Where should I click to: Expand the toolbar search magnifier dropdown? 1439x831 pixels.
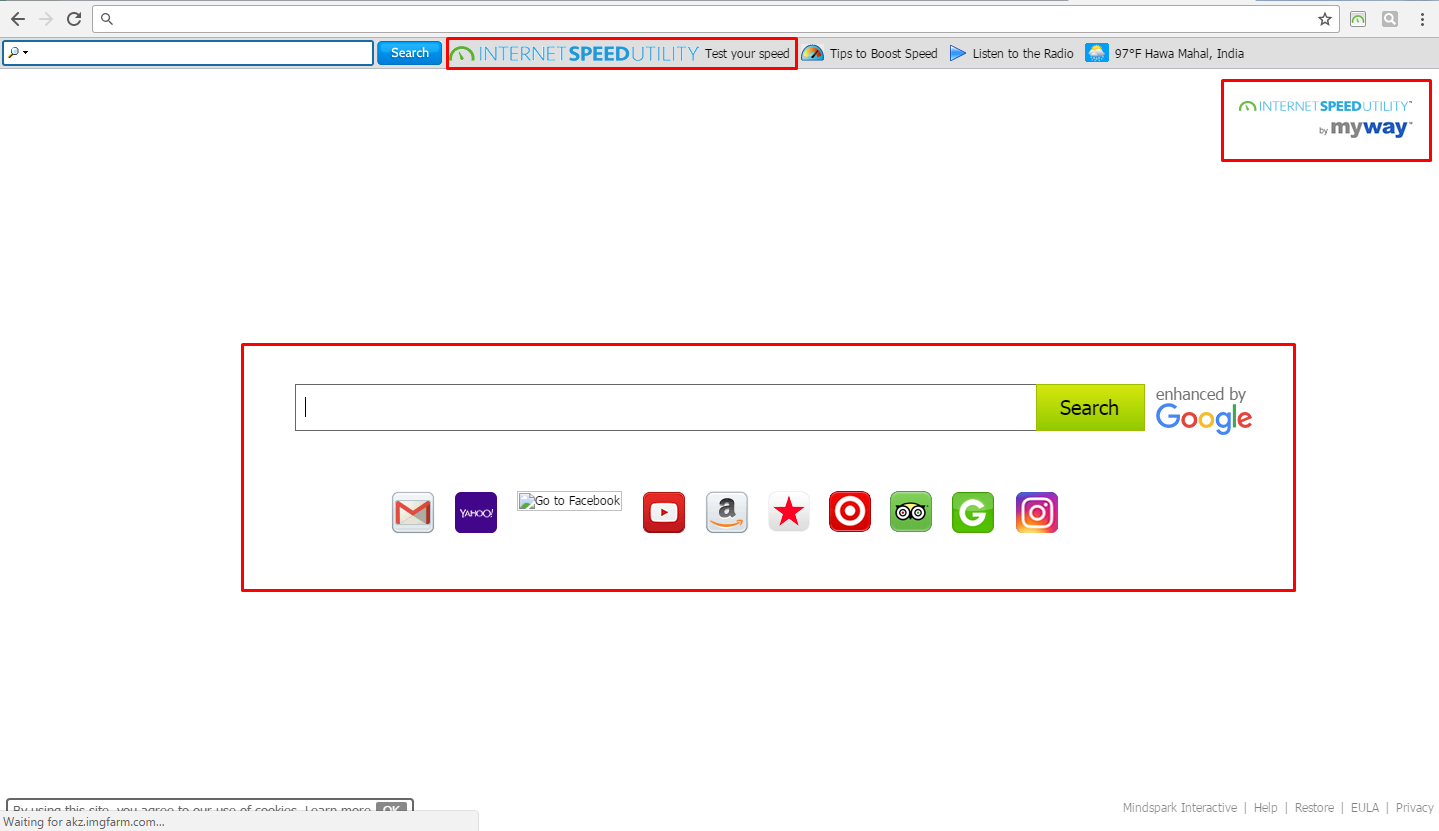pyautogui.click(x=17, y=53)
